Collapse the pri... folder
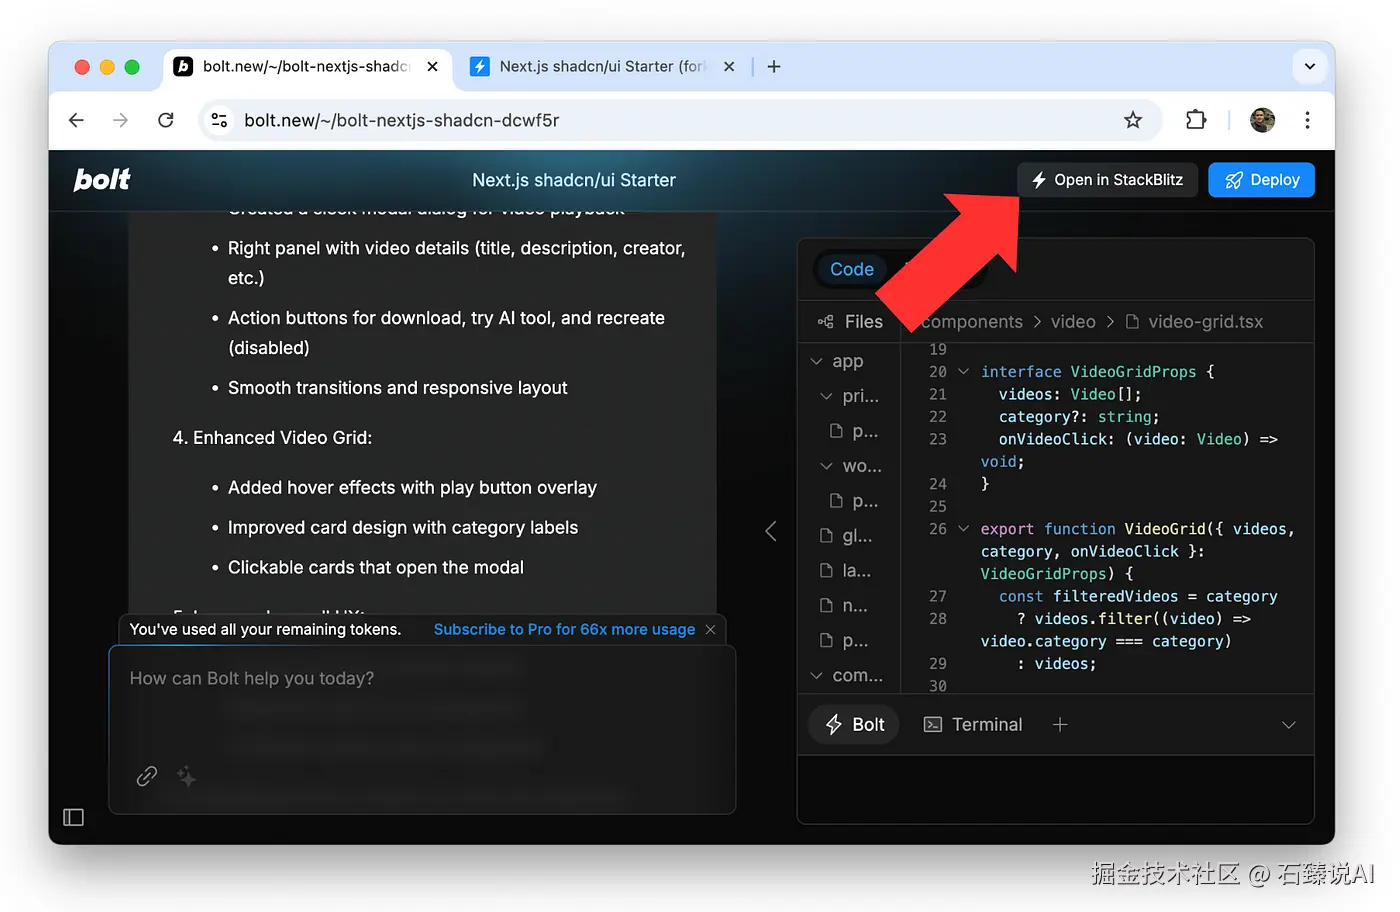The image size is (1400, 912). click(x=827, y=396)
